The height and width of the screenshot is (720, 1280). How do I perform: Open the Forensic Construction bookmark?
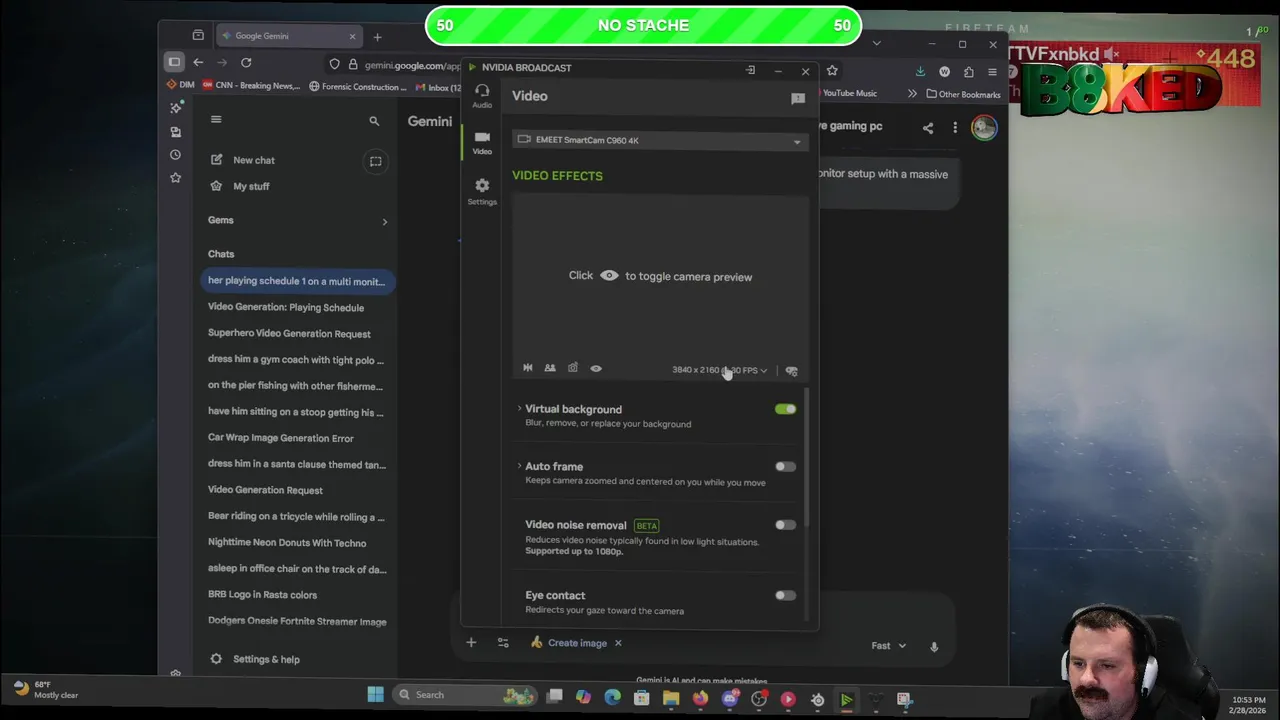coord(357,87)
